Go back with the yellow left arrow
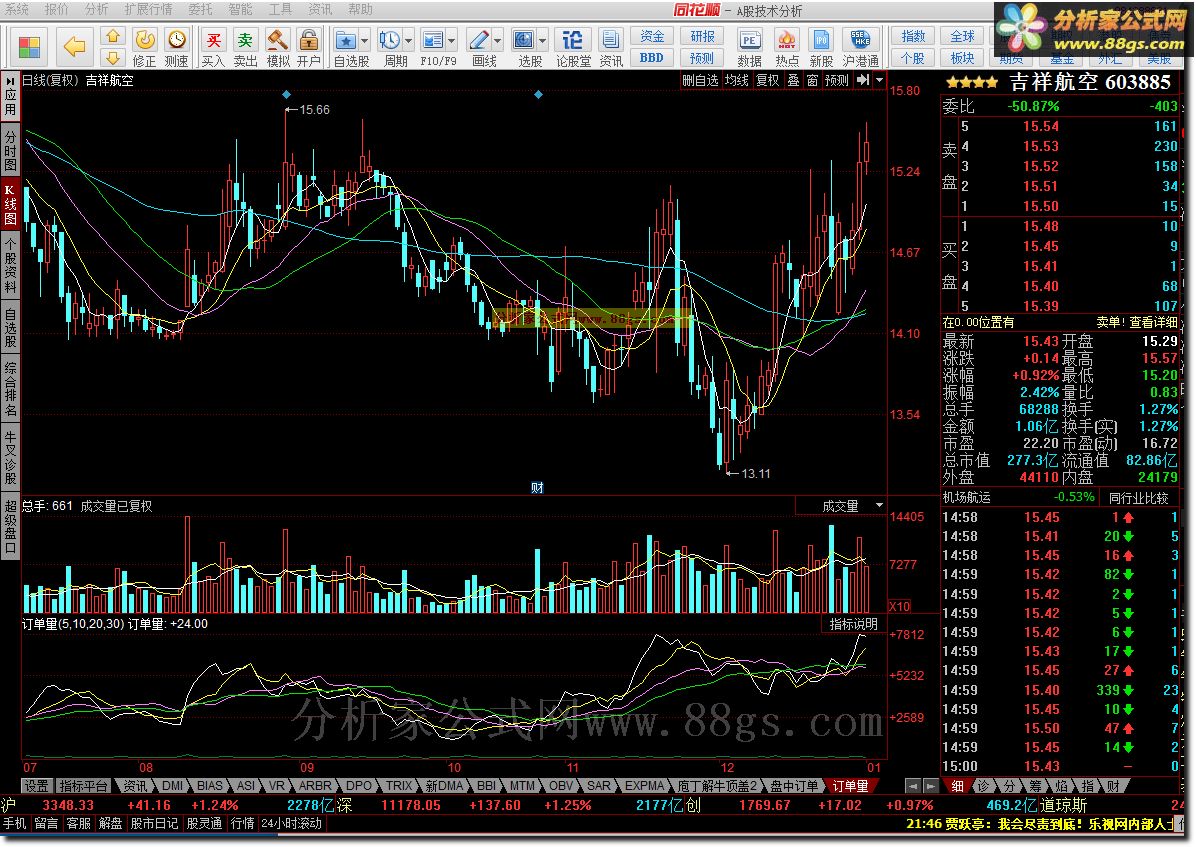Viewport: 1196px width, 847px height. tap(75, 47)
